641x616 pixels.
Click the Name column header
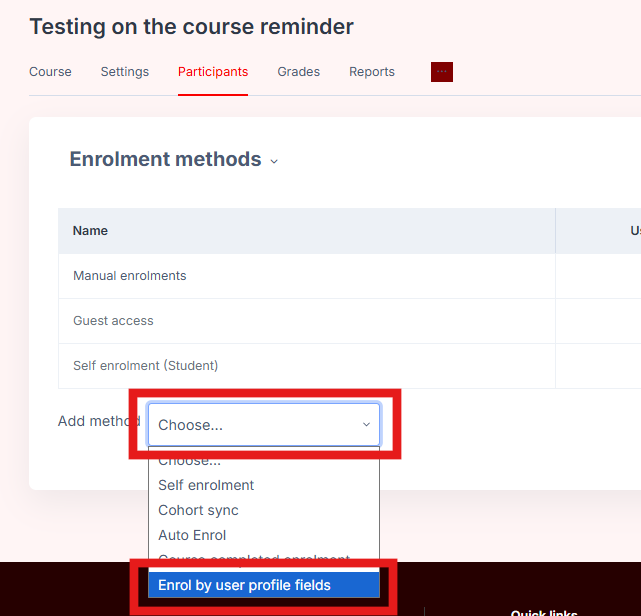tap(90, 231)
